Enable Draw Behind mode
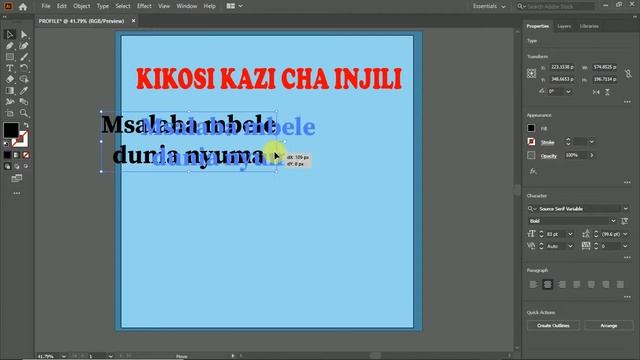The image size is (640, 360). [x=17, y=166]
